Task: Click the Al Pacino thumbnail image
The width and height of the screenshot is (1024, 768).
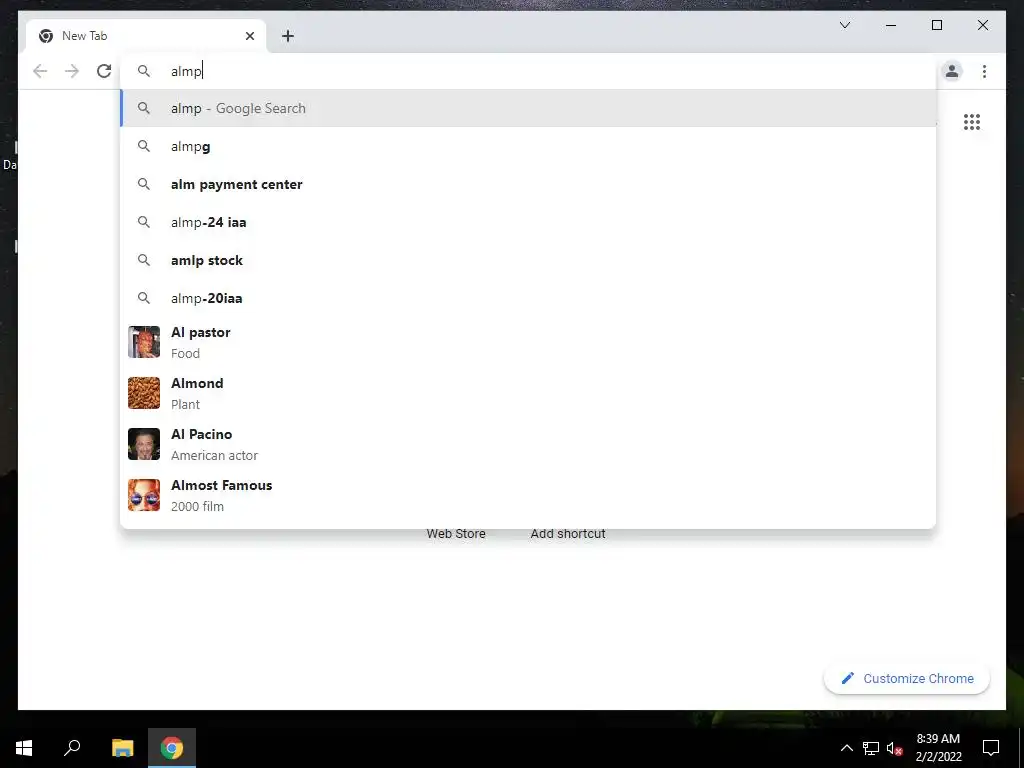Action: pyautogui.click(x=144, y=444)
